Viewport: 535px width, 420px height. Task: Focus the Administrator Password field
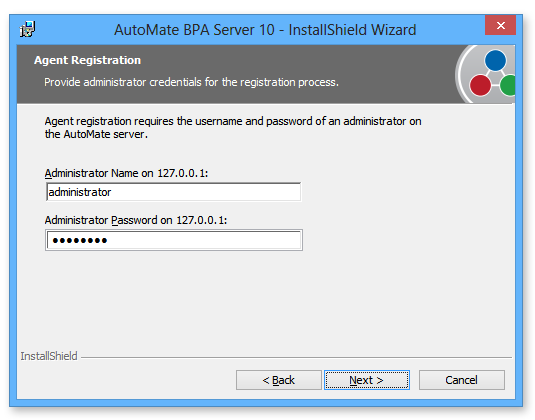pyautogui.click(x=174, y=240)
